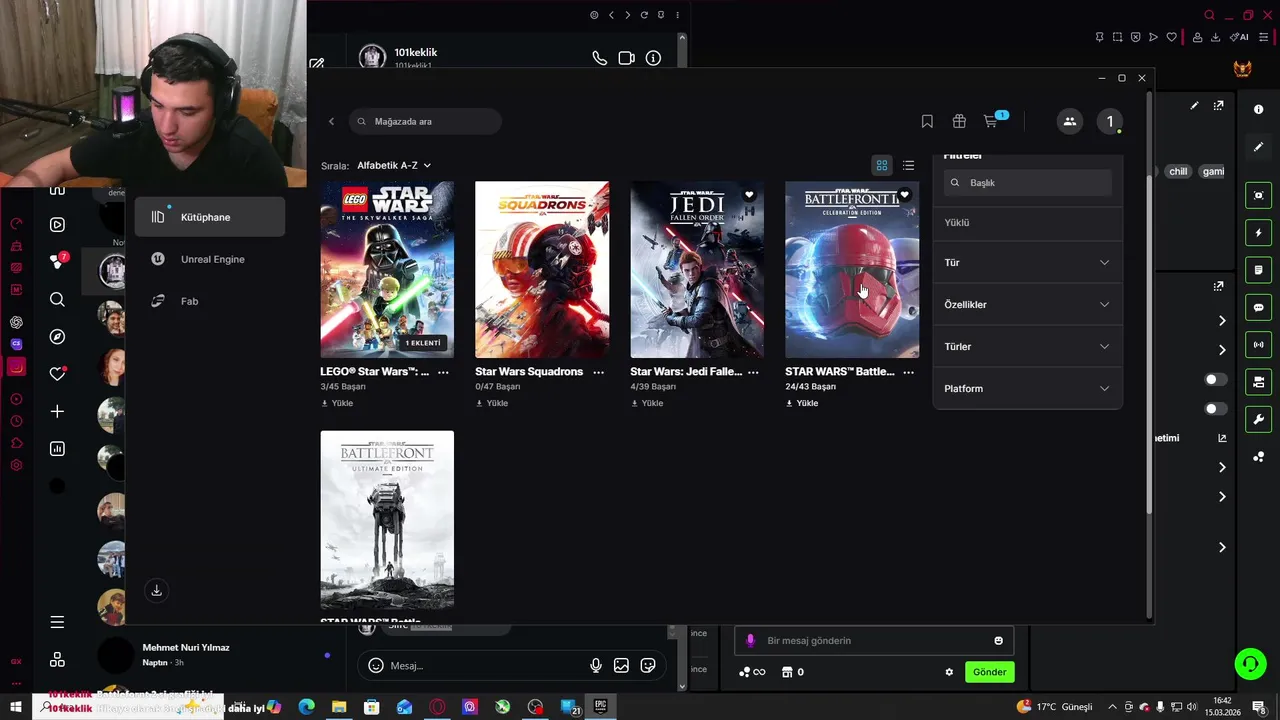The width and height of the screenshot is (1280, 720).
Task: Open chat bubble icon in right sidebar
Action: coord(1259,308)
